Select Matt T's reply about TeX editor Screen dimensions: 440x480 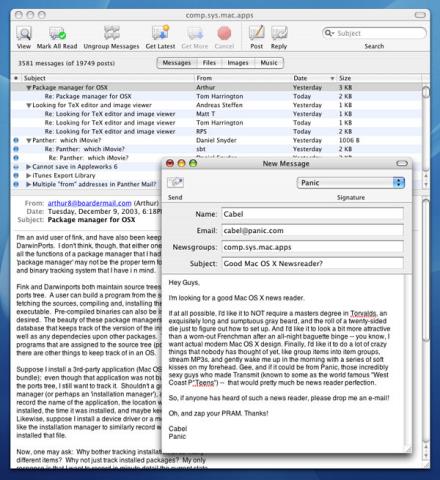click(x=216, y=114)
